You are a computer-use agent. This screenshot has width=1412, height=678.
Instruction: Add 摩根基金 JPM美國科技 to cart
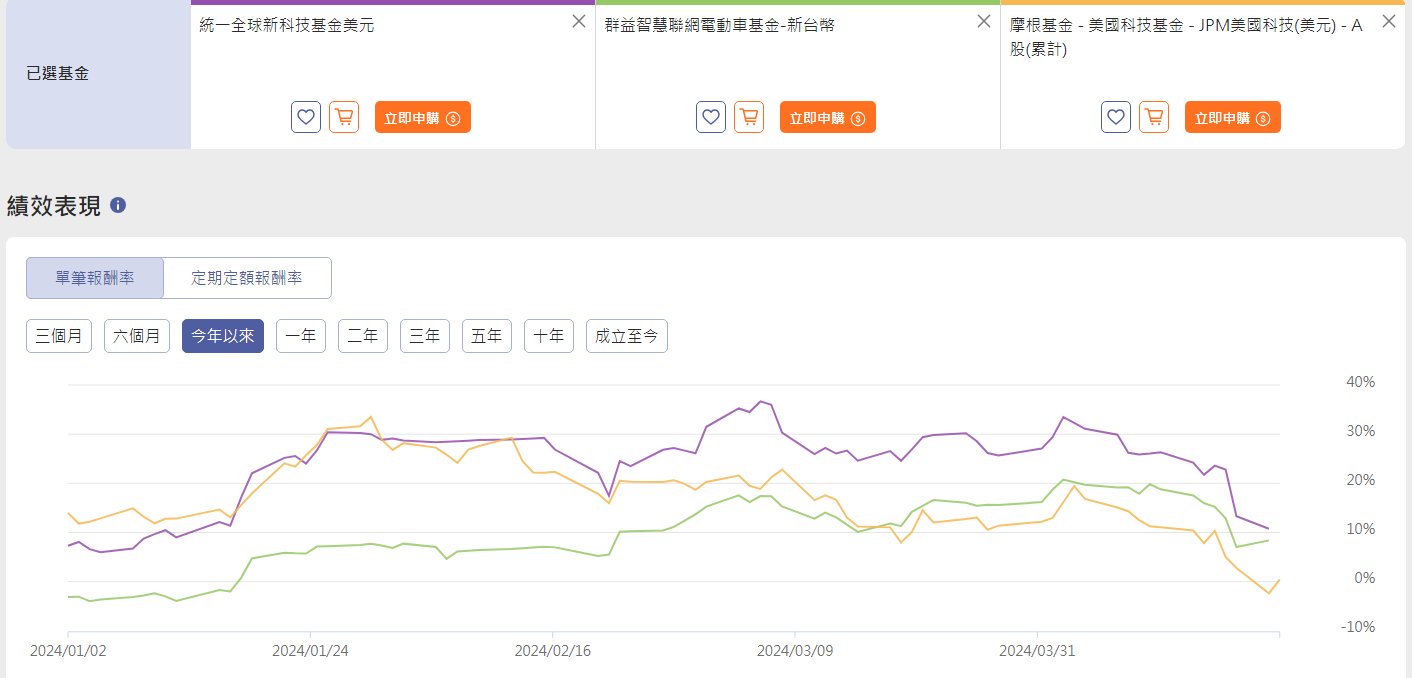[1154, 117]
